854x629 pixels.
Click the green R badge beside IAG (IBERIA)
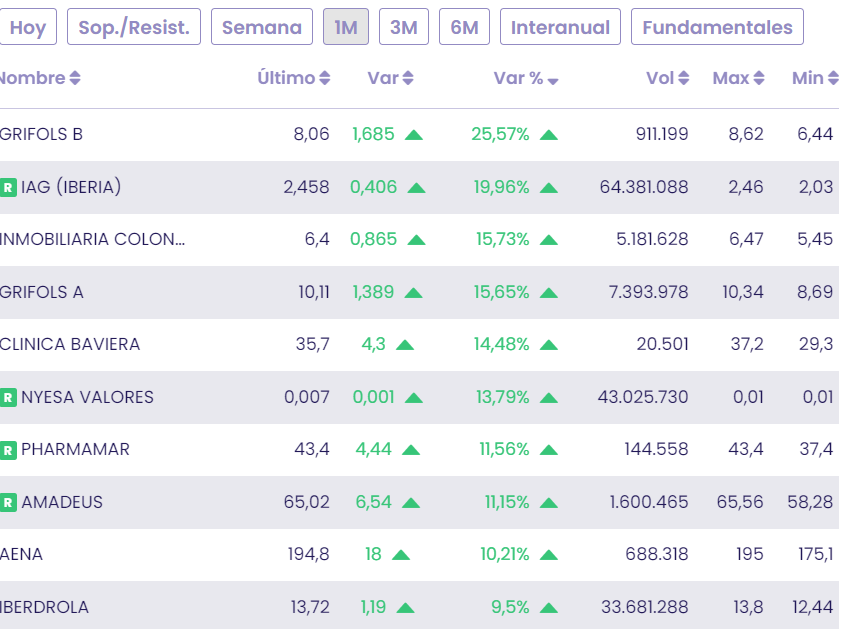click(8, 187)
